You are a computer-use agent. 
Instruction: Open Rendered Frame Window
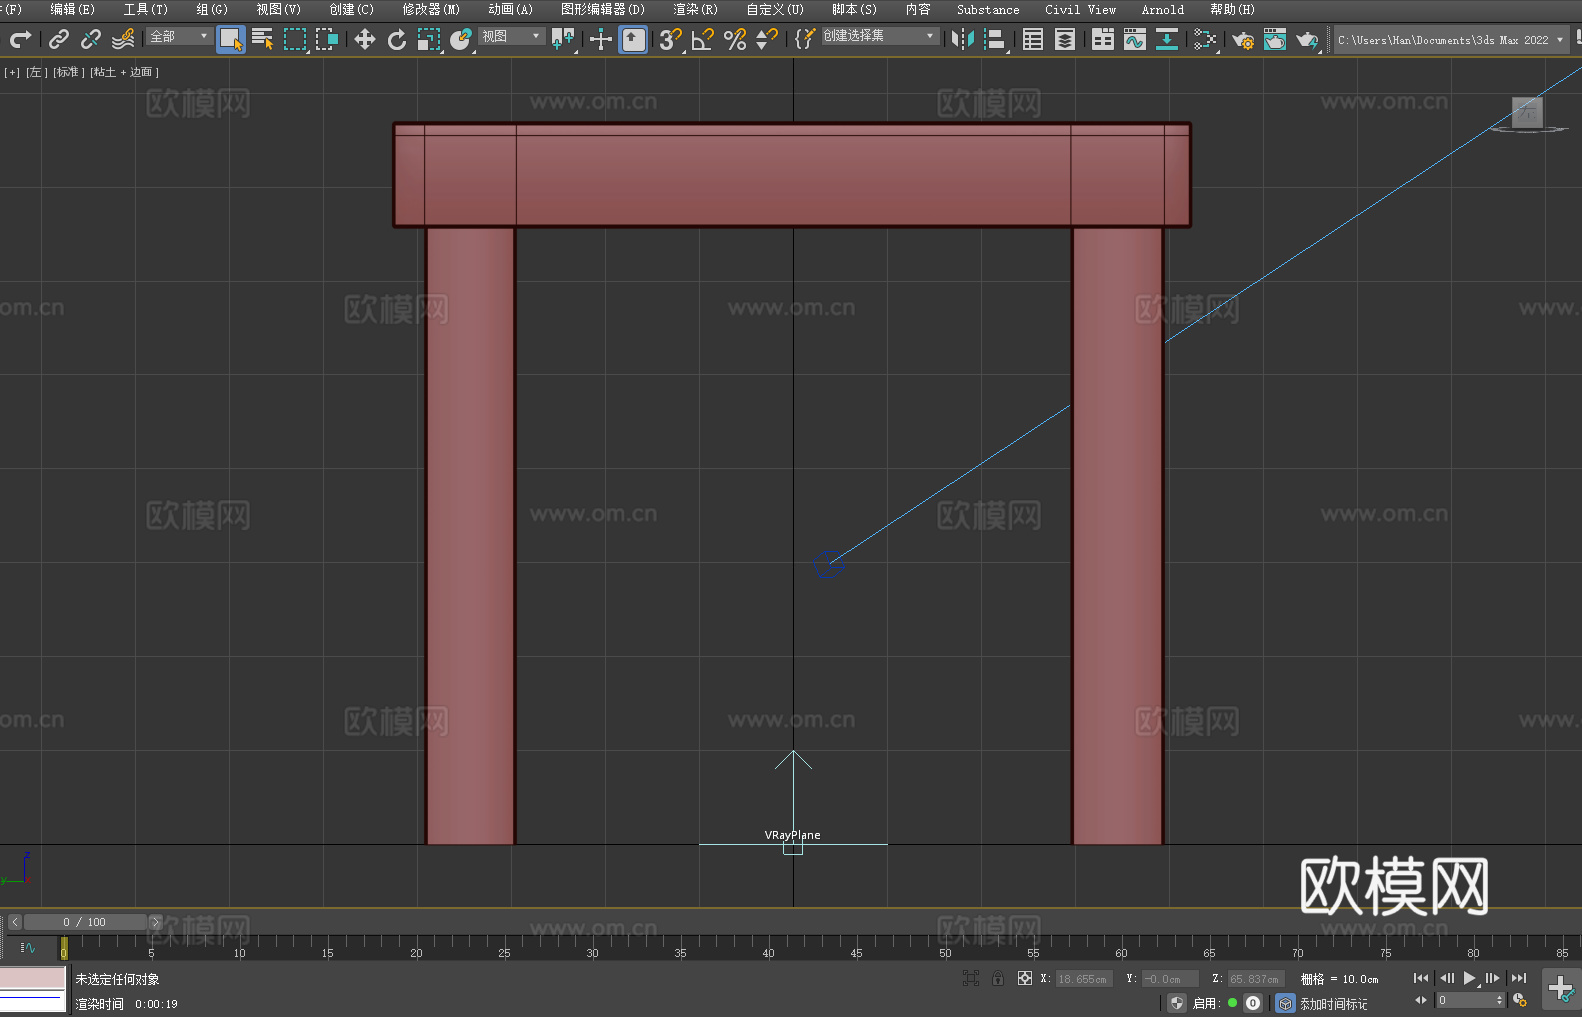1275,39
